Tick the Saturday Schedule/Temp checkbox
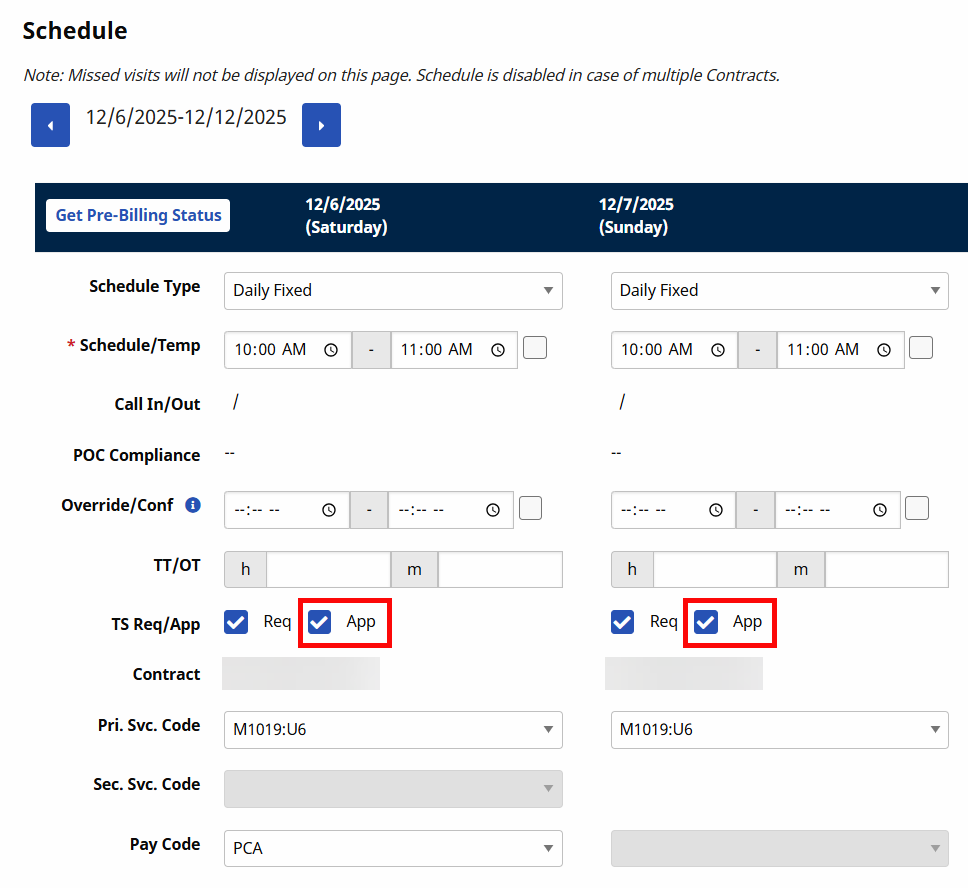The image size is (968, 888). tap(535, 348)
